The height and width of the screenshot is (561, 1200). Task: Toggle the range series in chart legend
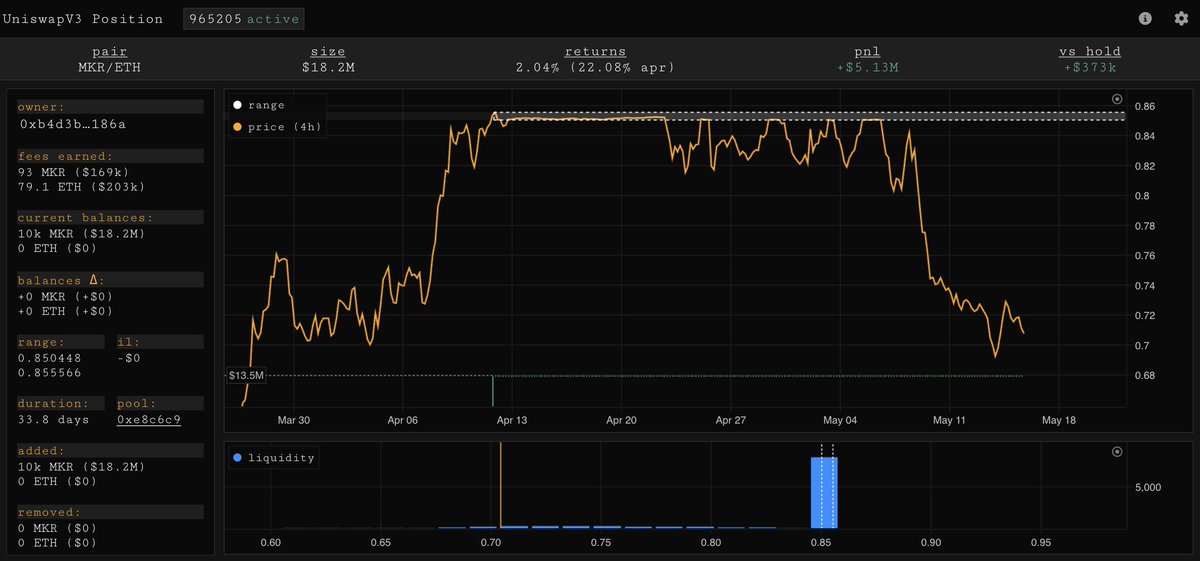(x=259, y=105)
